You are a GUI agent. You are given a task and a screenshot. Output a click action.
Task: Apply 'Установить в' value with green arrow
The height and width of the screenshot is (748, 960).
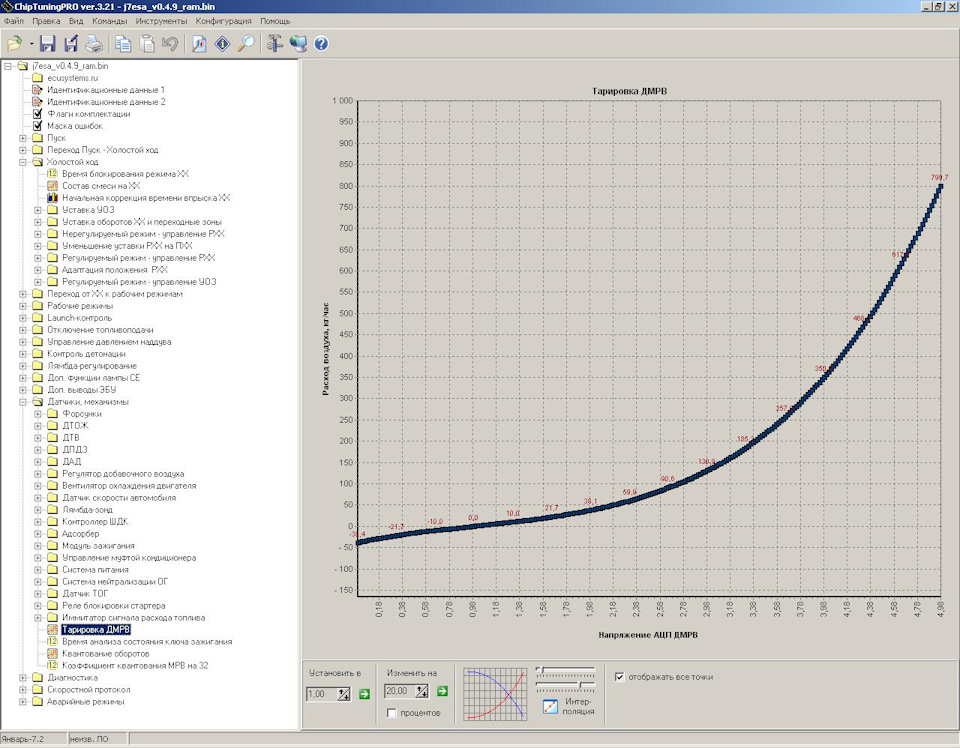coord(364,693)
